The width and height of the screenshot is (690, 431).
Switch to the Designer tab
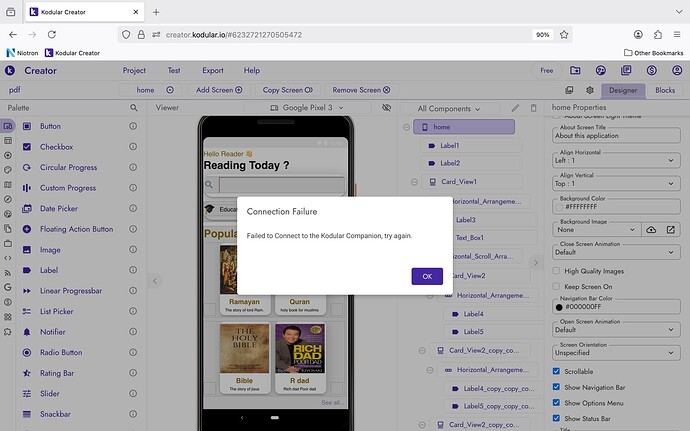pos(623,90)
